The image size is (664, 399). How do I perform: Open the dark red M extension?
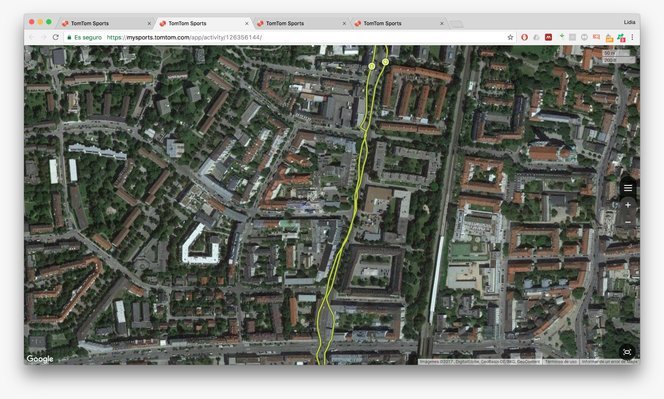[x=548, y=37]
